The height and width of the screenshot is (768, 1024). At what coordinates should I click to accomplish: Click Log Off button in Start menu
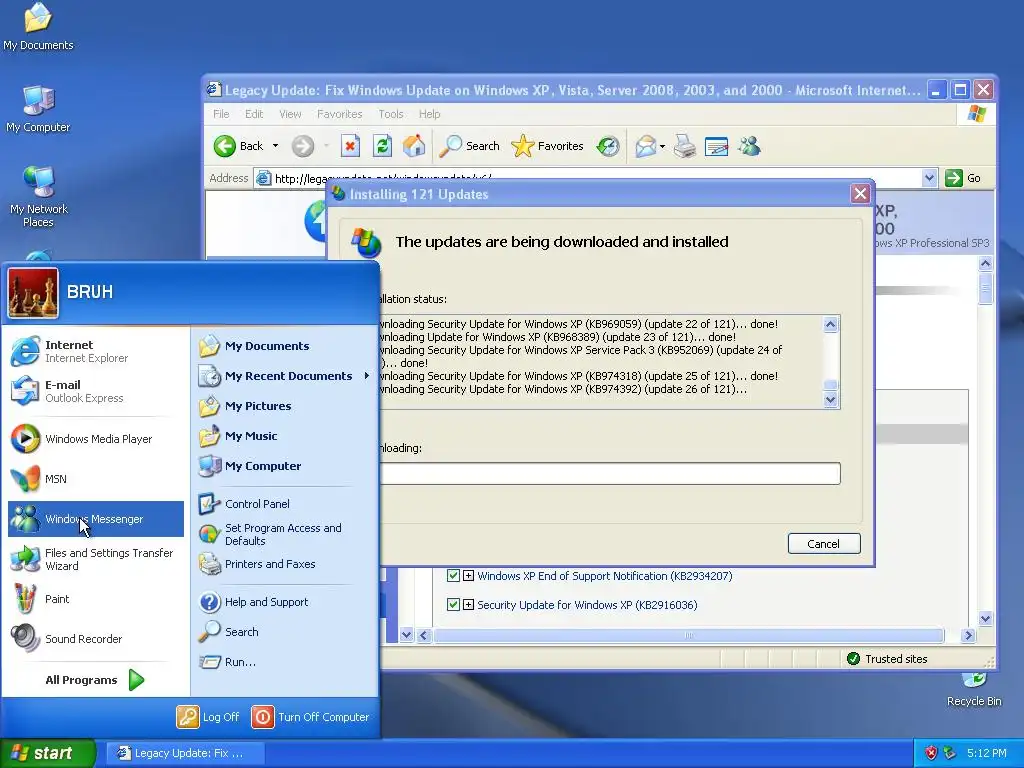point(208,717)
